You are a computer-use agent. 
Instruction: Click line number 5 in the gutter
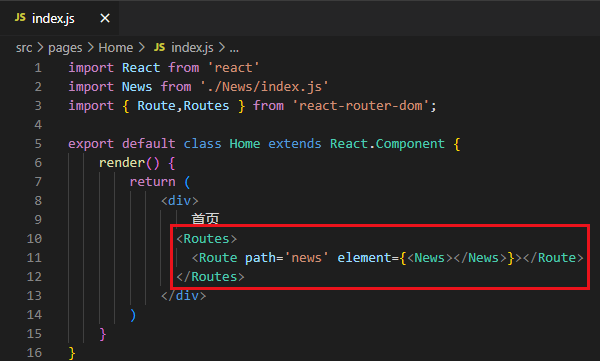click(38, 144)
